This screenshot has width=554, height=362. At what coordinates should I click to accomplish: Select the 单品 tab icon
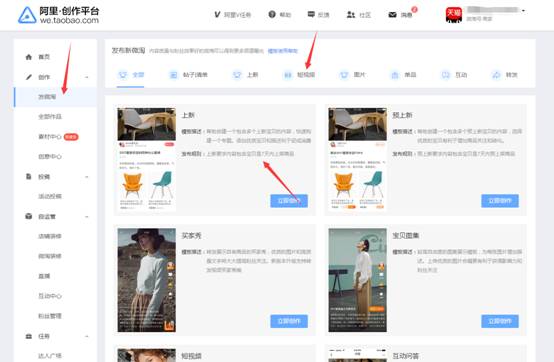click(395, 75)
